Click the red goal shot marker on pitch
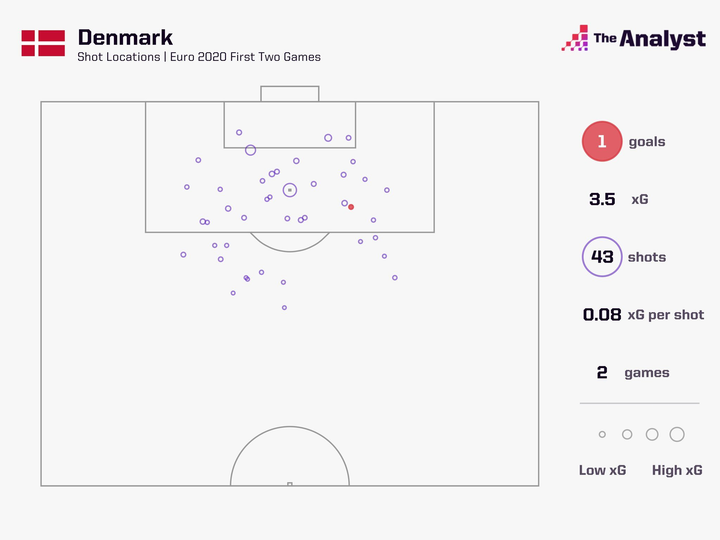The image size is (720, 540). [x=351, y=207]
